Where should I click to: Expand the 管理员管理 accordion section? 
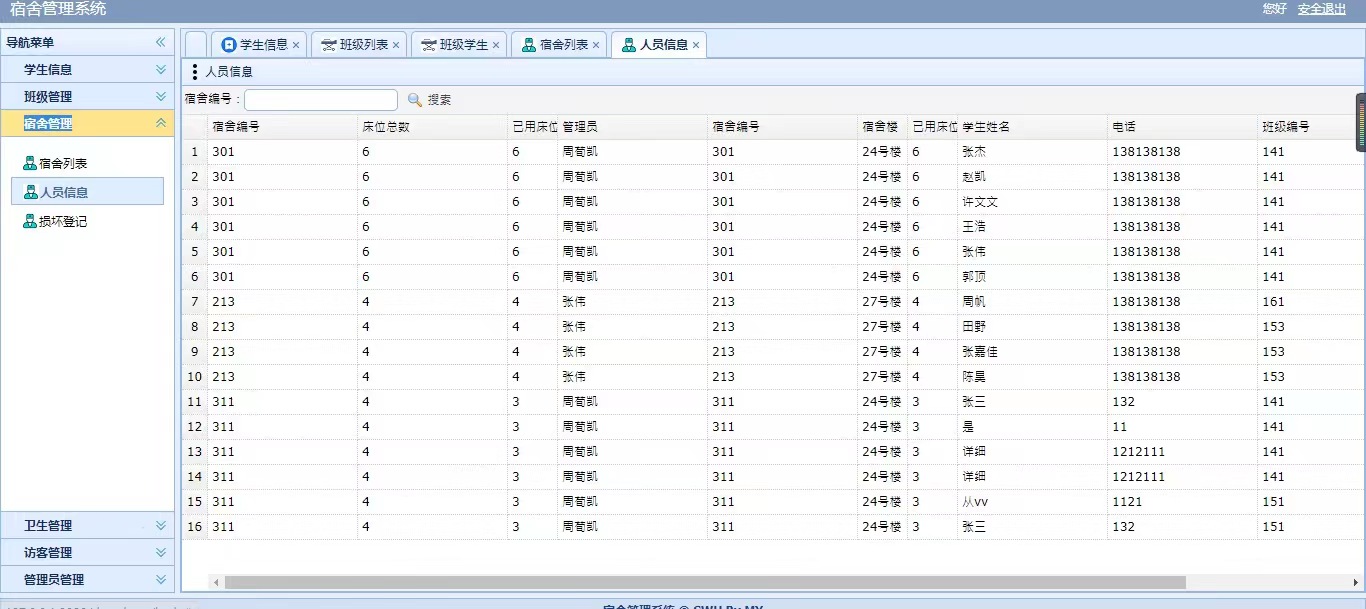click(x=160, y=579)
